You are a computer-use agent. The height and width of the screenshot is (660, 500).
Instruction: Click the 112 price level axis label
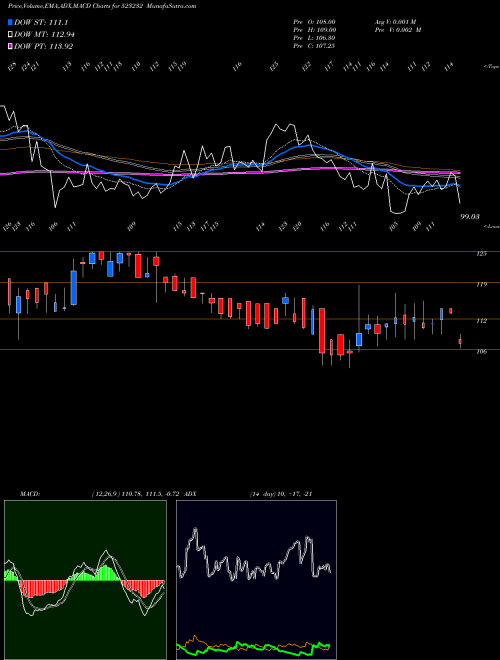tap(482, 321)
